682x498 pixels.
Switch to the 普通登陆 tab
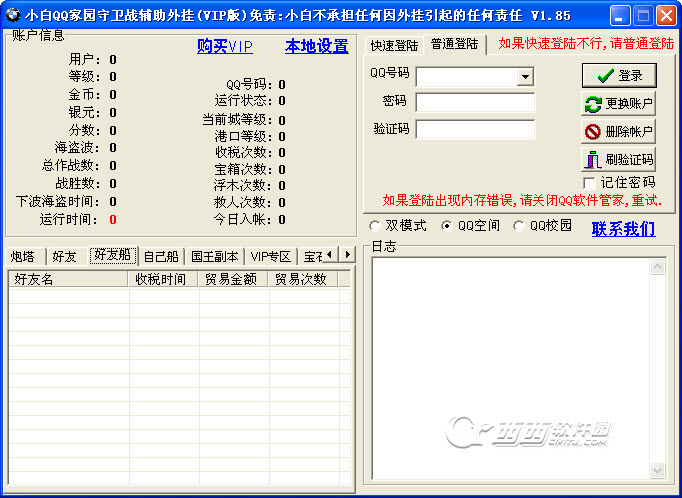click(455, 43)
